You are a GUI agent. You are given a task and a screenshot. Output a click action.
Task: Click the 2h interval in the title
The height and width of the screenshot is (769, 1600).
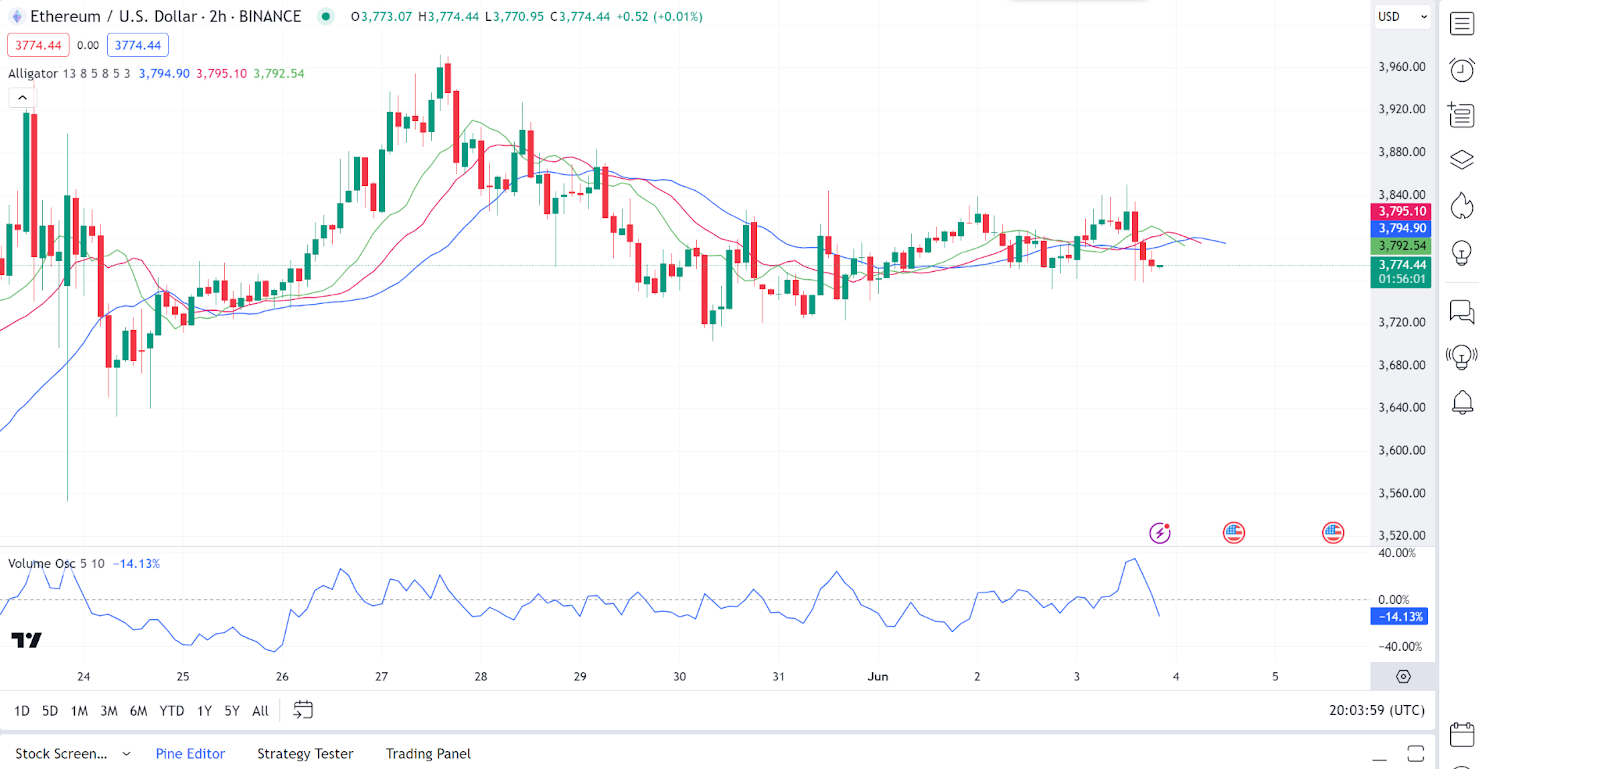pyautogui.click(x=217, y=16)
